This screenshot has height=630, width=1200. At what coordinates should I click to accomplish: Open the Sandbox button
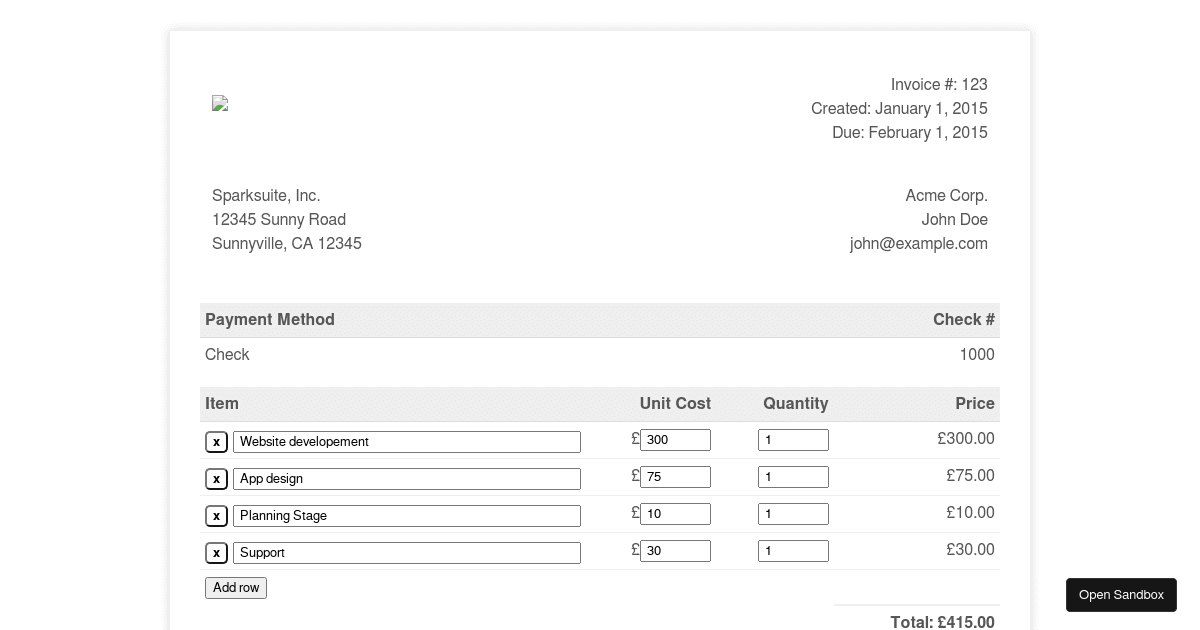1121,595
